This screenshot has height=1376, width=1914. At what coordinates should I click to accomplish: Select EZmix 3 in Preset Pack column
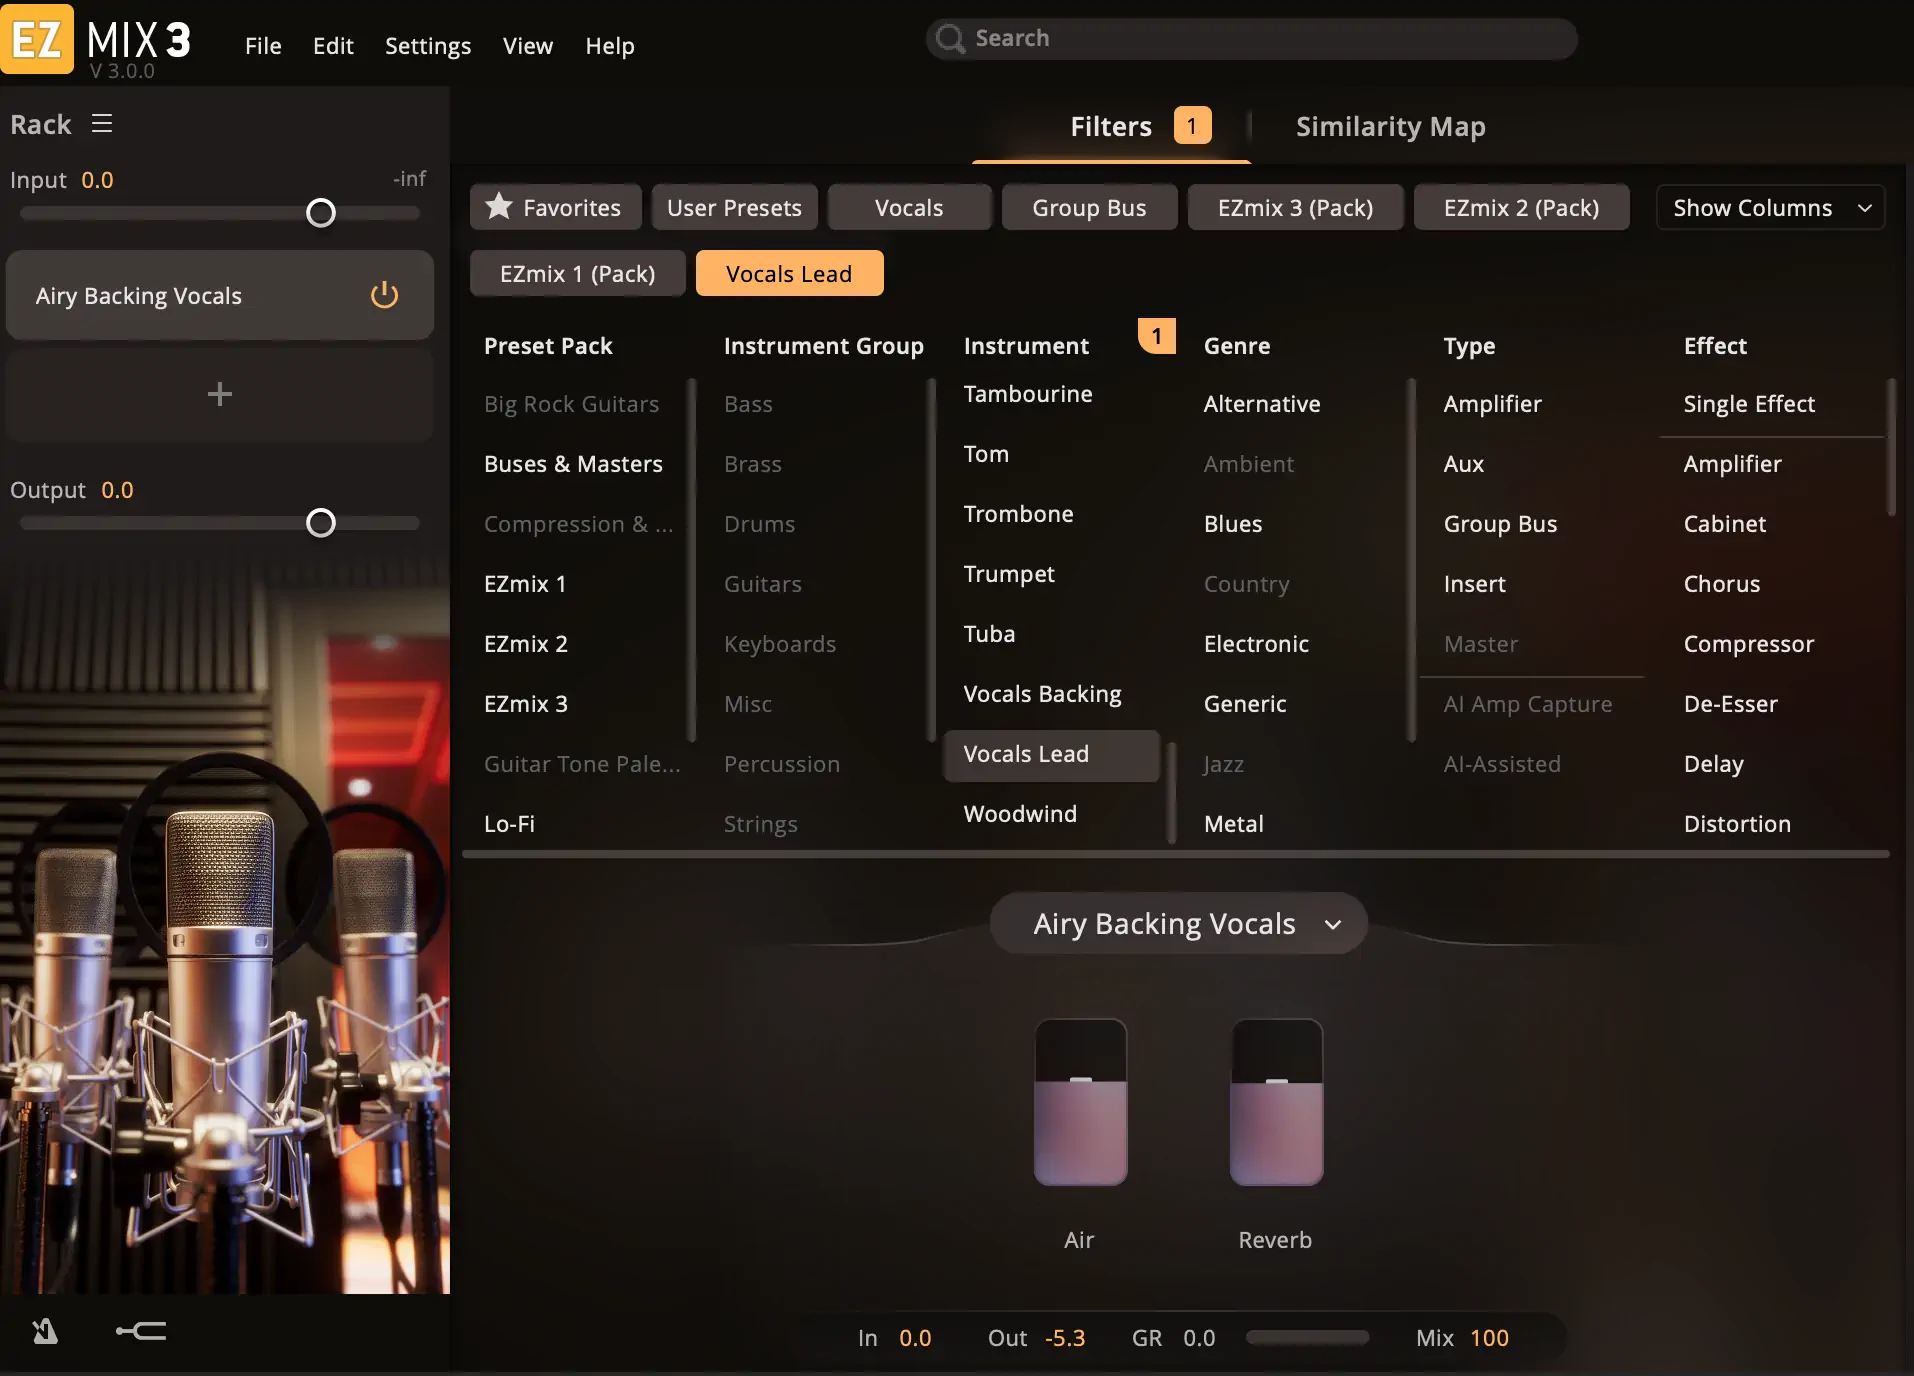(x=526, y=704)
